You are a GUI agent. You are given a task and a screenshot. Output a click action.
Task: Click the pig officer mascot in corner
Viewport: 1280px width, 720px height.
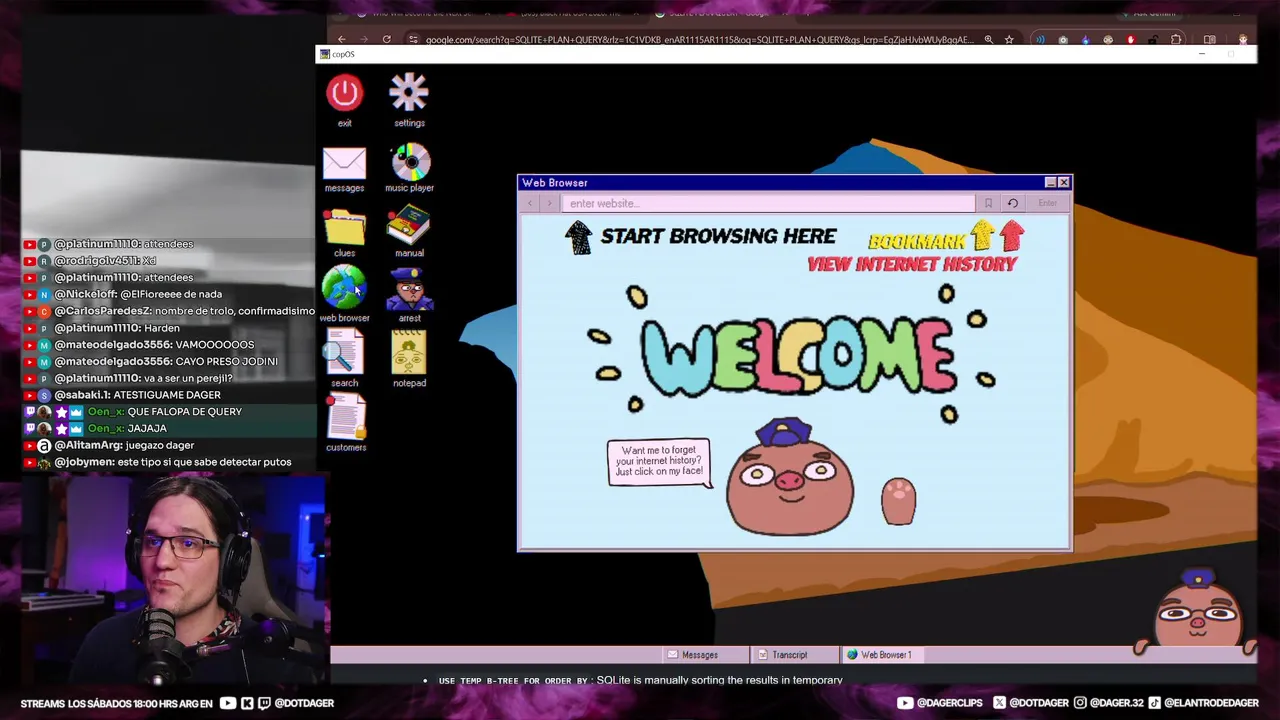click(x=1198, y=610)
